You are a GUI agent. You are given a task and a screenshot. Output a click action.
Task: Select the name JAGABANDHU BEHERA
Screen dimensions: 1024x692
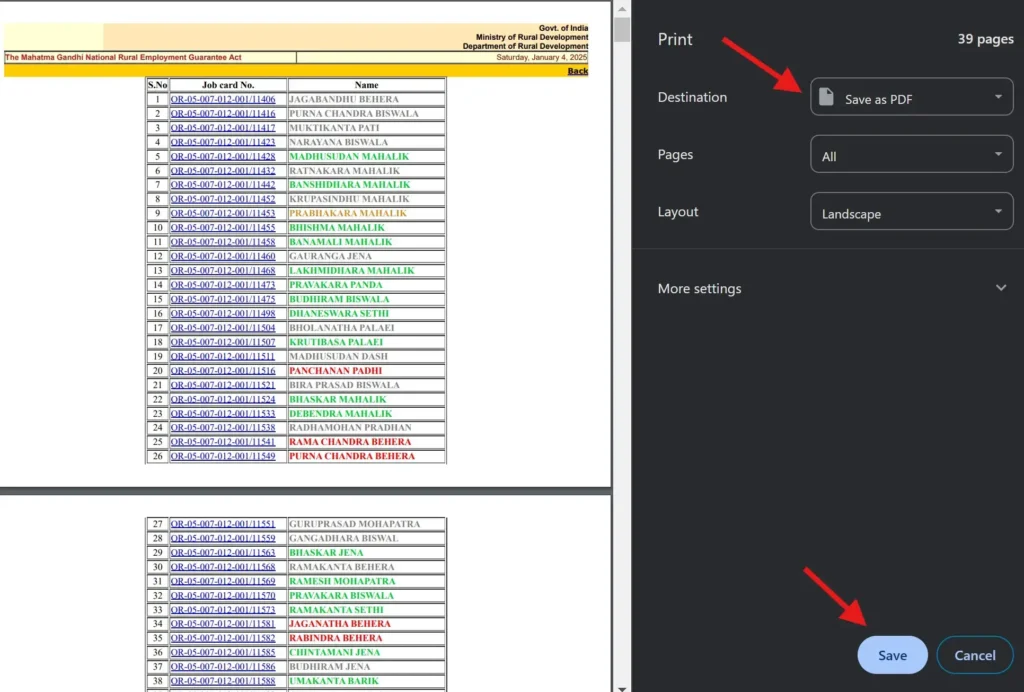(x=344, y=99)
